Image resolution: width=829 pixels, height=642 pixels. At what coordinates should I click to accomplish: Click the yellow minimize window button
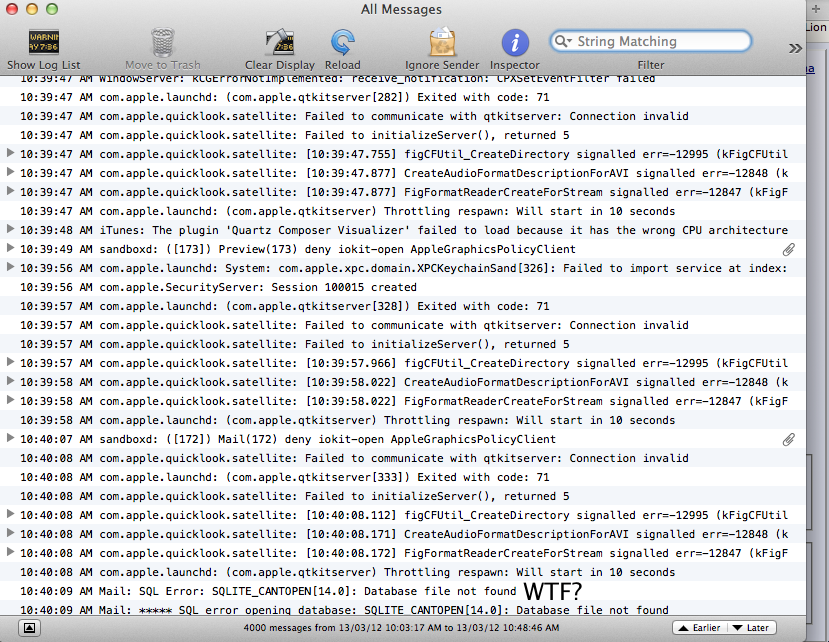[x=32, y=9]
